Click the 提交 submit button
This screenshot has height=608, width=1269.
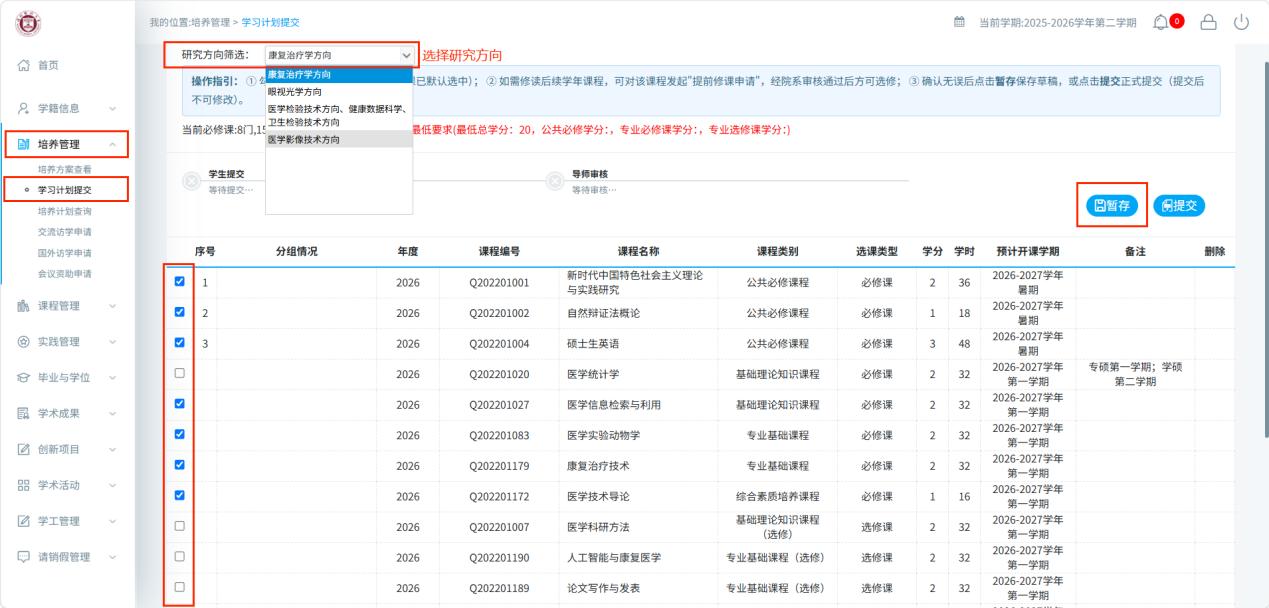(1179, 205)
